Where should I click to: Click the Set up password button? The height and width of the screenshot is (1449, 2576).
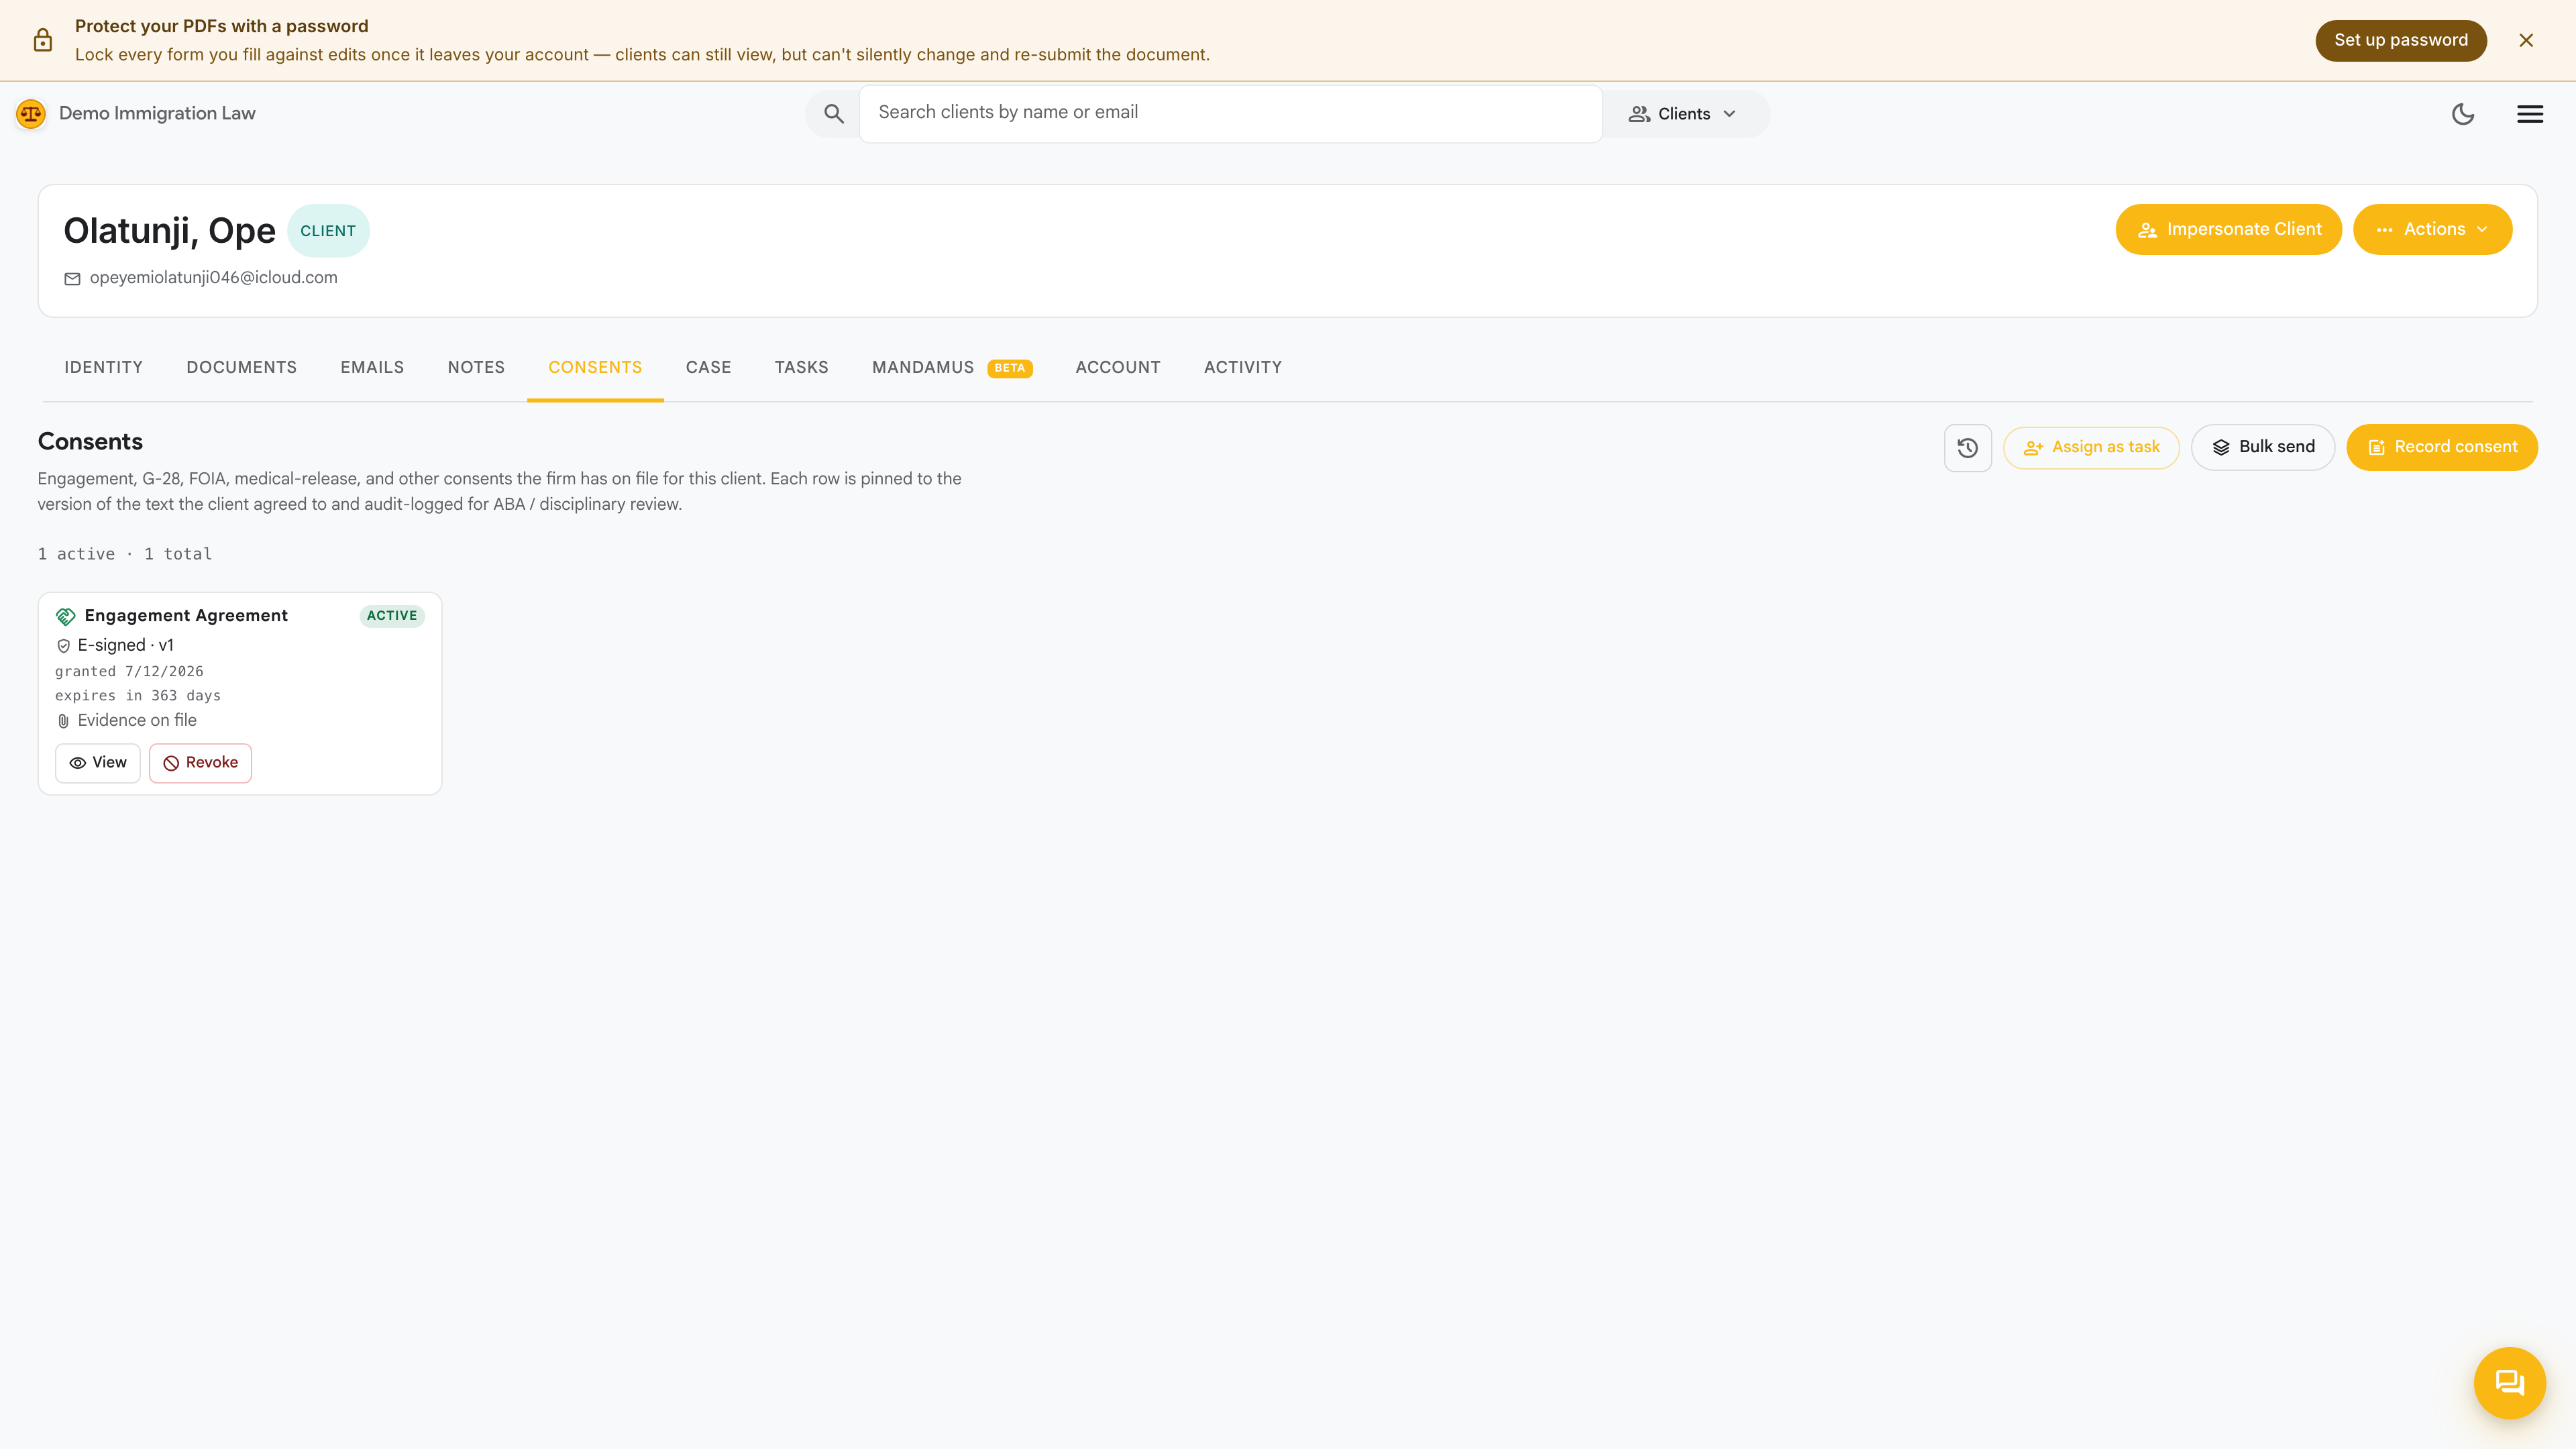click(2400, 40)
